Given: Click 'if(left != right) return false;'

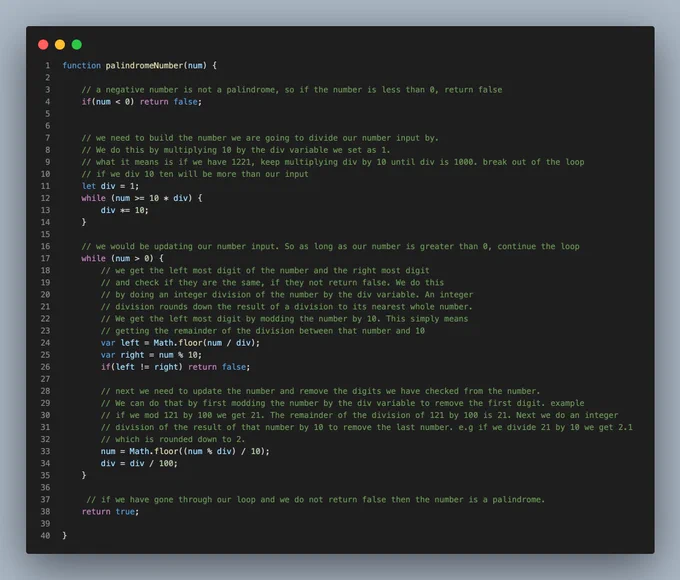Looking at the screenshot, I should [x=176, y=367].
